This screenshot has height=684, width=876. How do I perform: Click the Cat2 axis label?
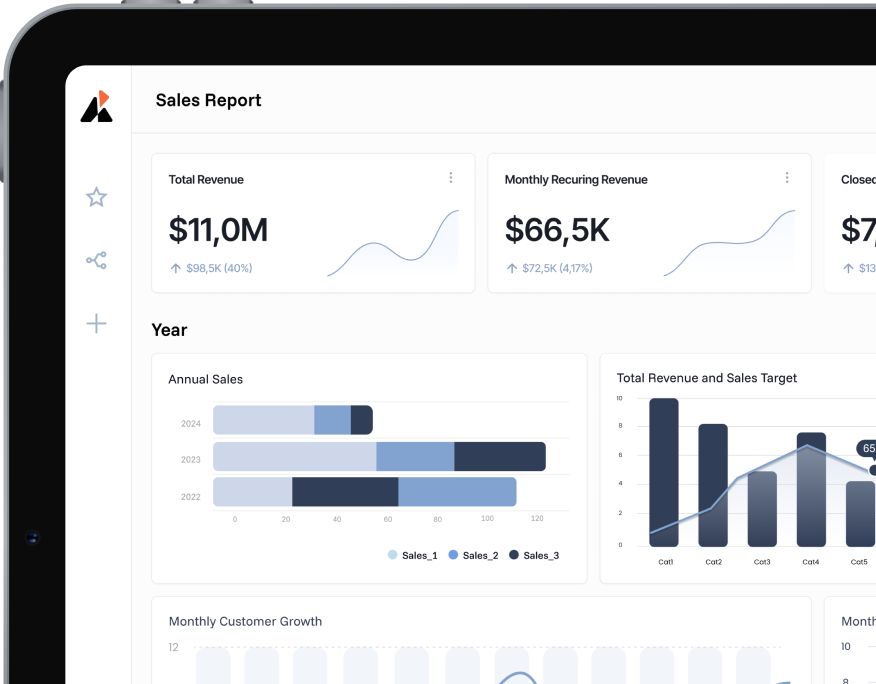713,562
